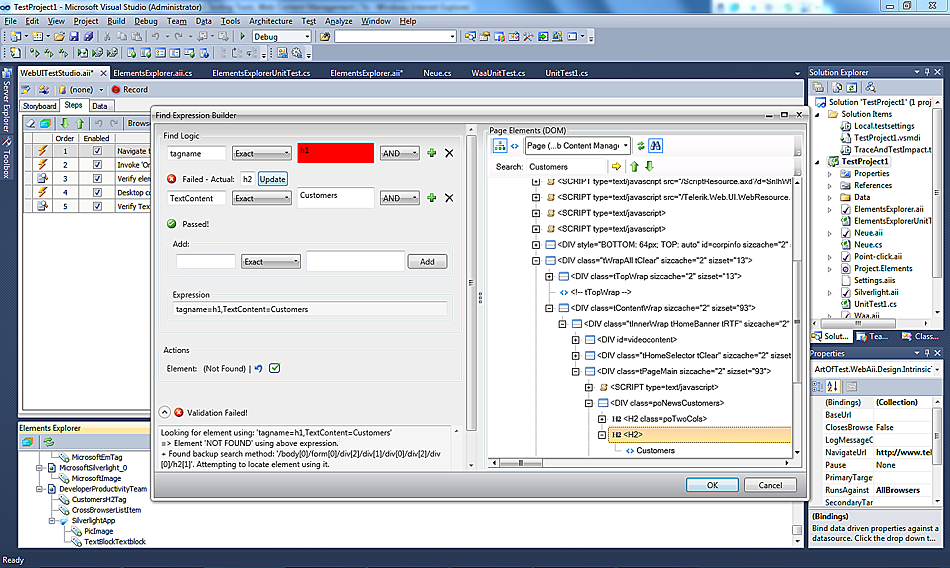Click the Start Debugging play icon

[x=242, y=36]
